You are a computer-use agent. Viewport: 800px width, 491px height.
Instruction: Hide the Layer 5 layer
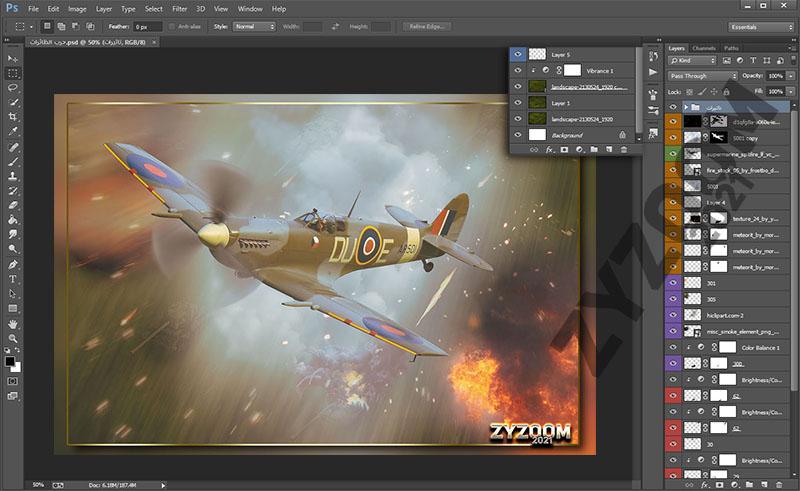(x=518, y=54)
